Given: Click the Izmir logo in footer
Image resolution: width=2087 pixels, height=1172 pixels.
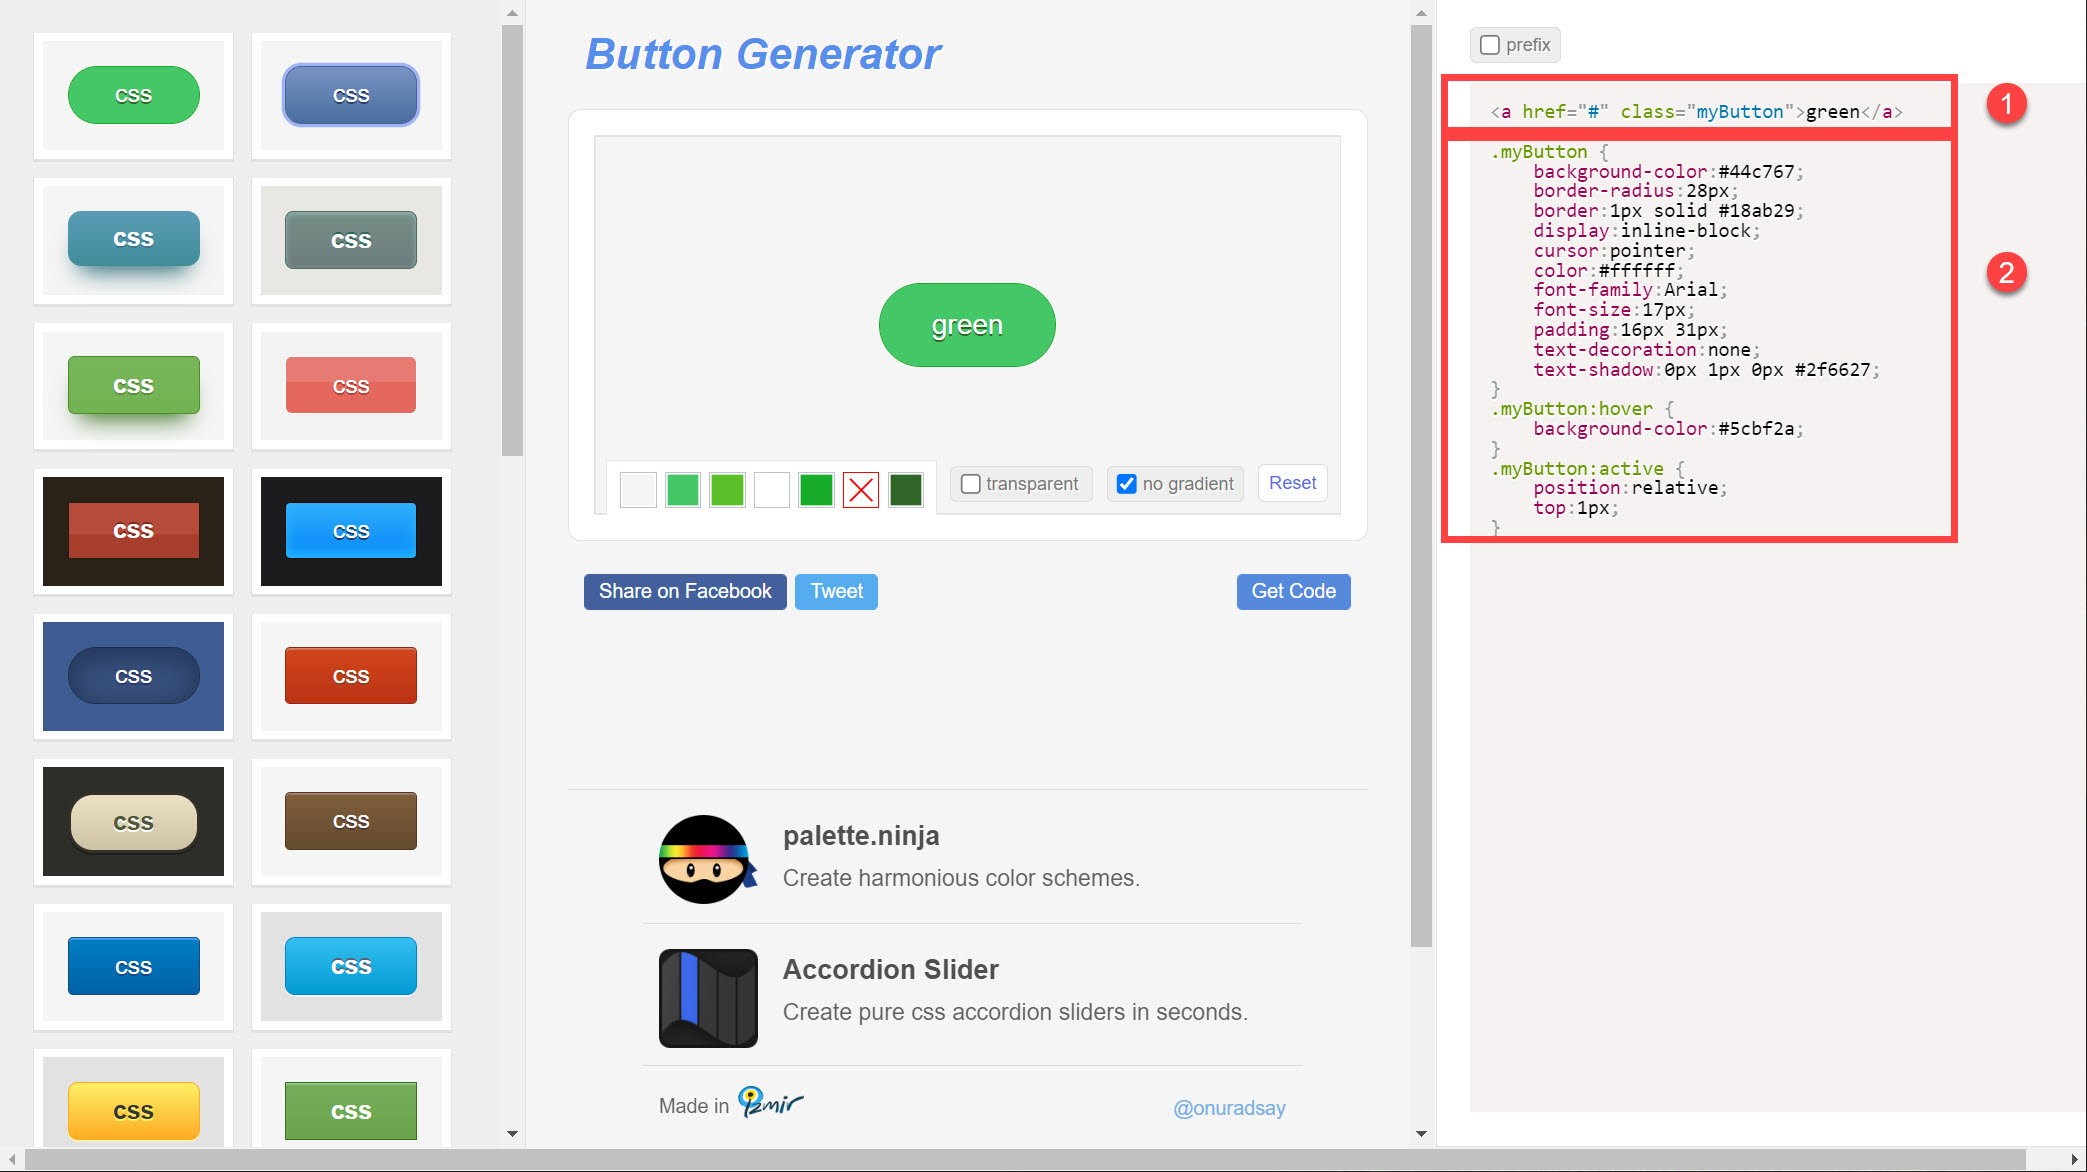Looking at the screenshot, I should click(770, 1102).
